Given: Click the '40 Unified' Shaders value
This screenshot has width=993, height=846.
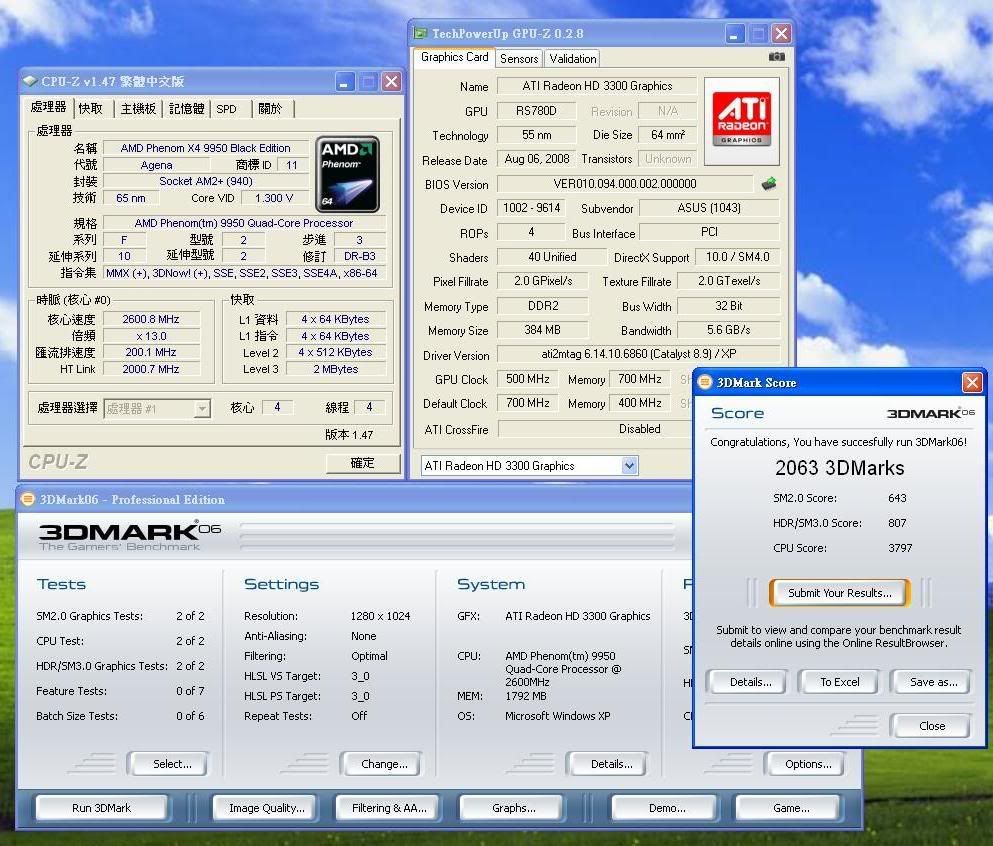Looking at the screenshot, I should 552,256.
